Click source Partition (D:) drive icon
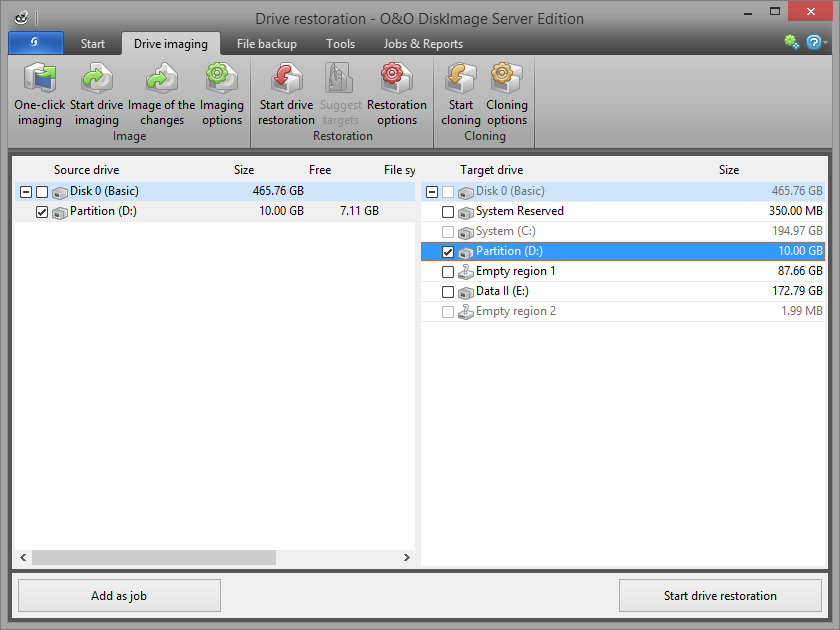Image resolution: width=840 pixels, height=630 pixels. click(x=59, y=212)
